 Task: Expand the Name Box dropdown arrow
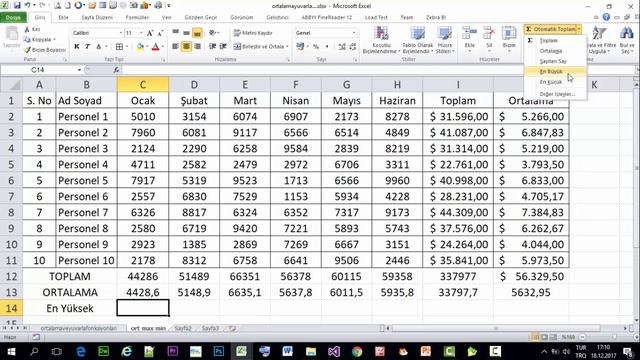[x=79, y=70]
